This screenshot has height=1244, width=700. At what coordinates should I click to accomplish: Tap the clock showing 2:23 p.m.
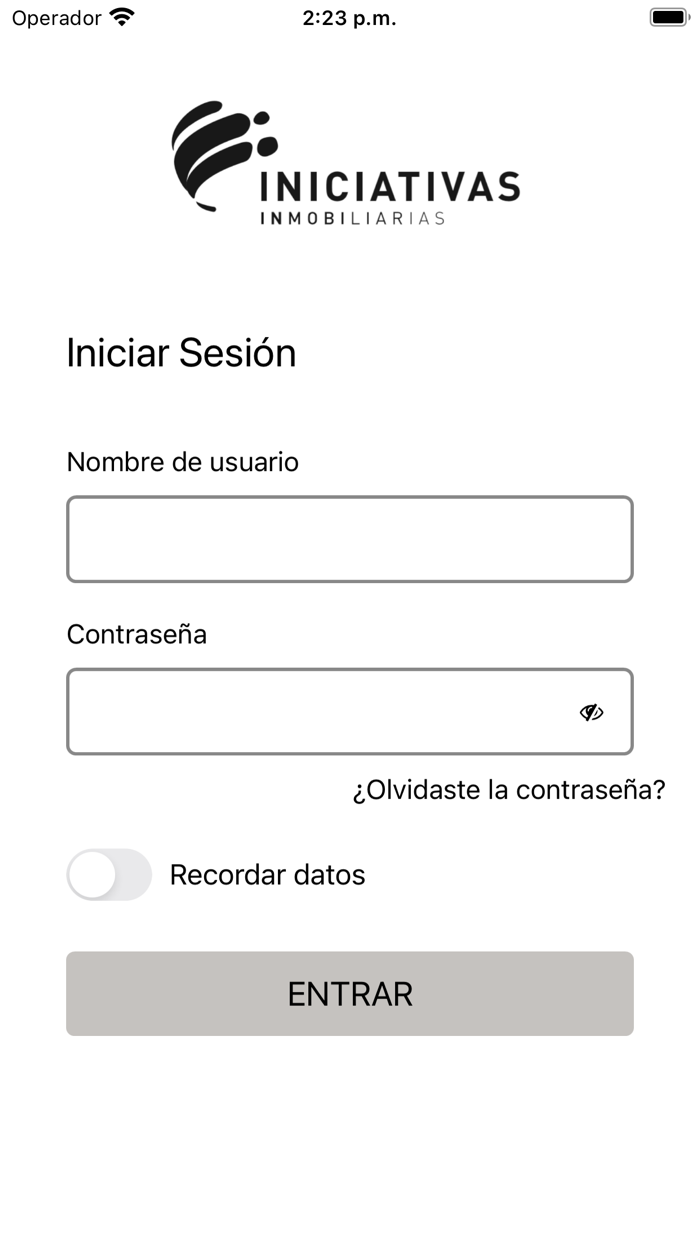pos(349,17)
